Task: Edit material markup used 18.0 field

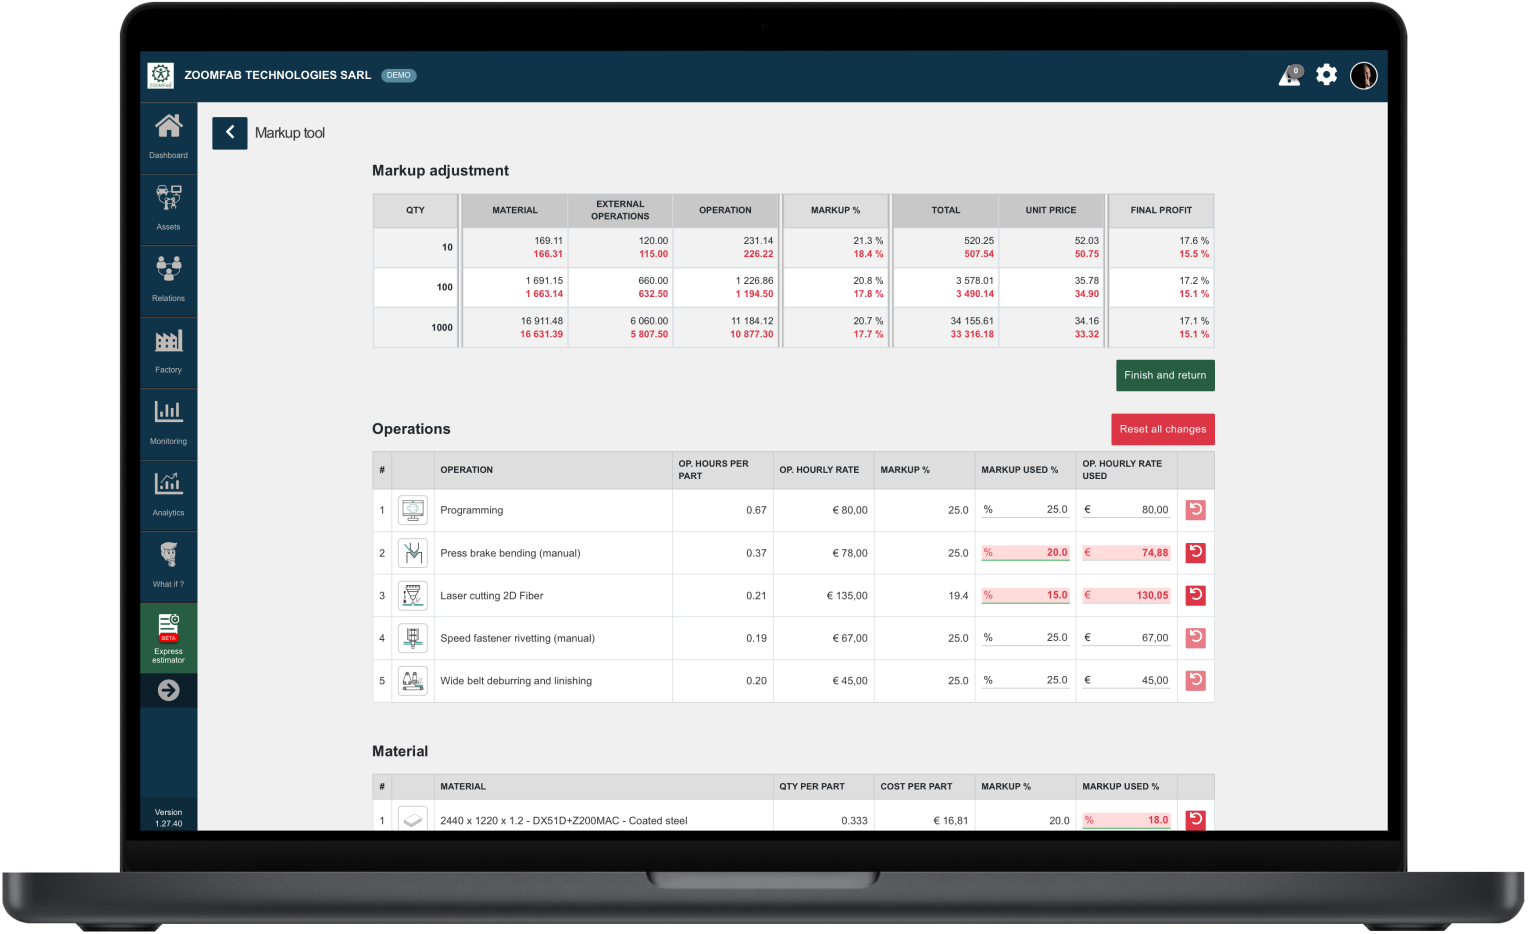Action: click(1126, 820)
